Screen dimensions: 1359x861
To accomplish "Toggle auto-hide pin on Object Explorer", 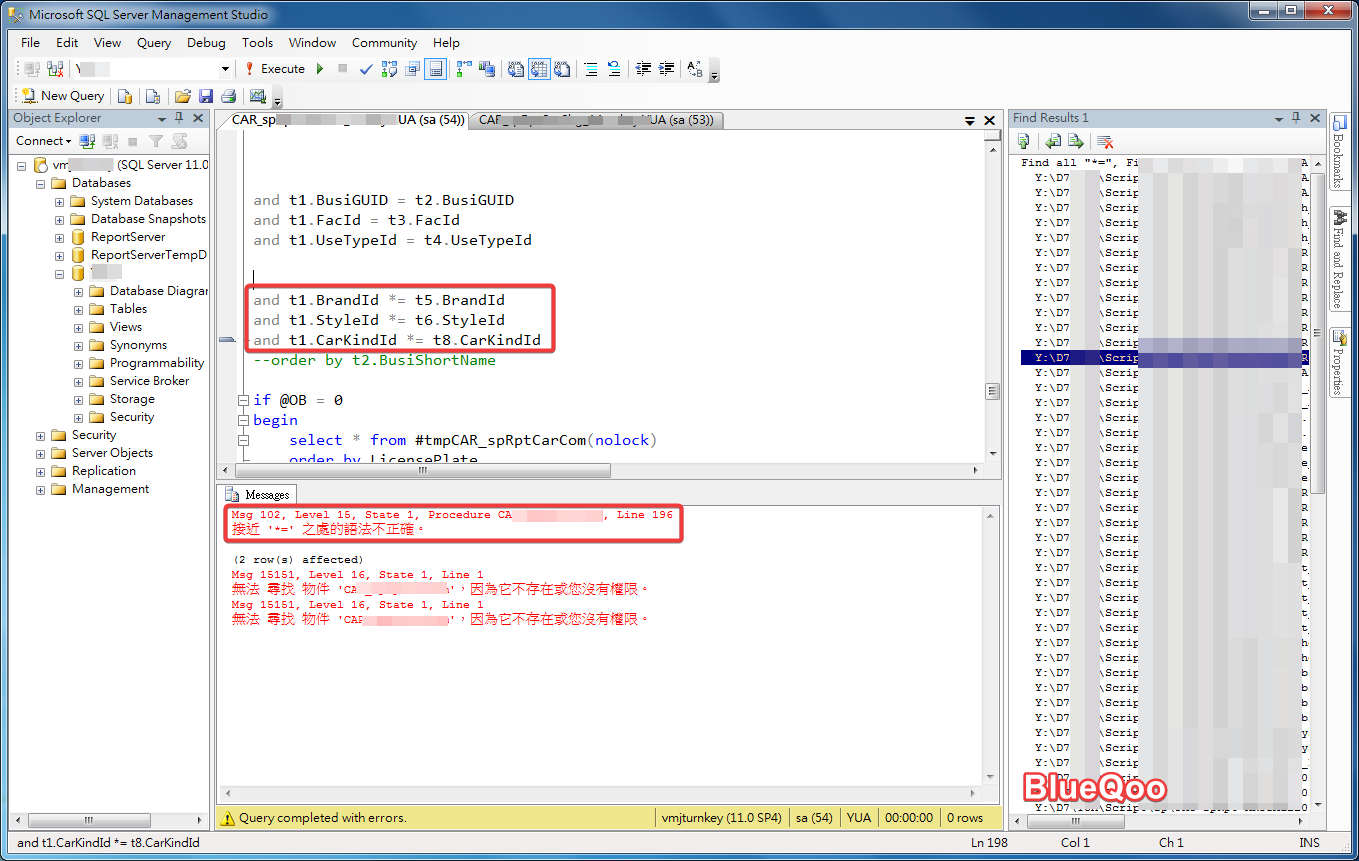I will click(x=180, y=118).
